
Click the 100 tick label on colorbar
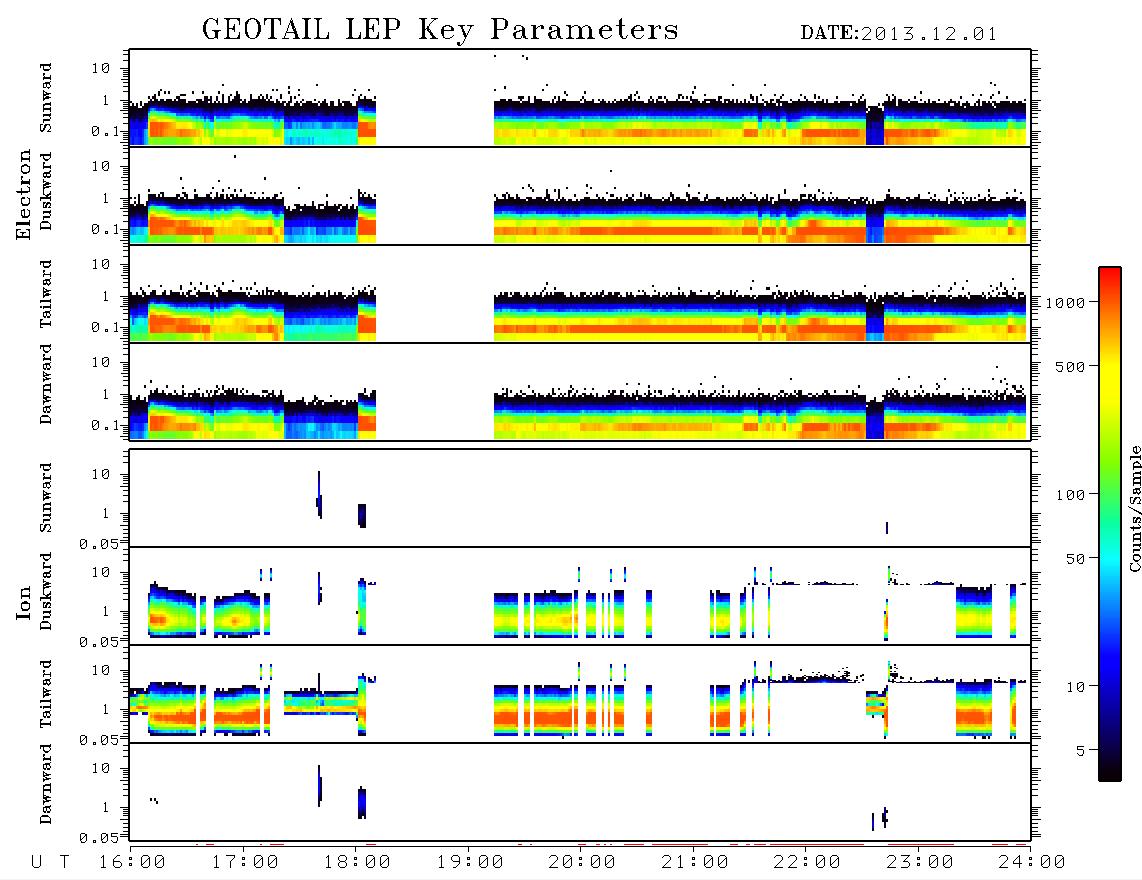click(x=1072, y=495)
